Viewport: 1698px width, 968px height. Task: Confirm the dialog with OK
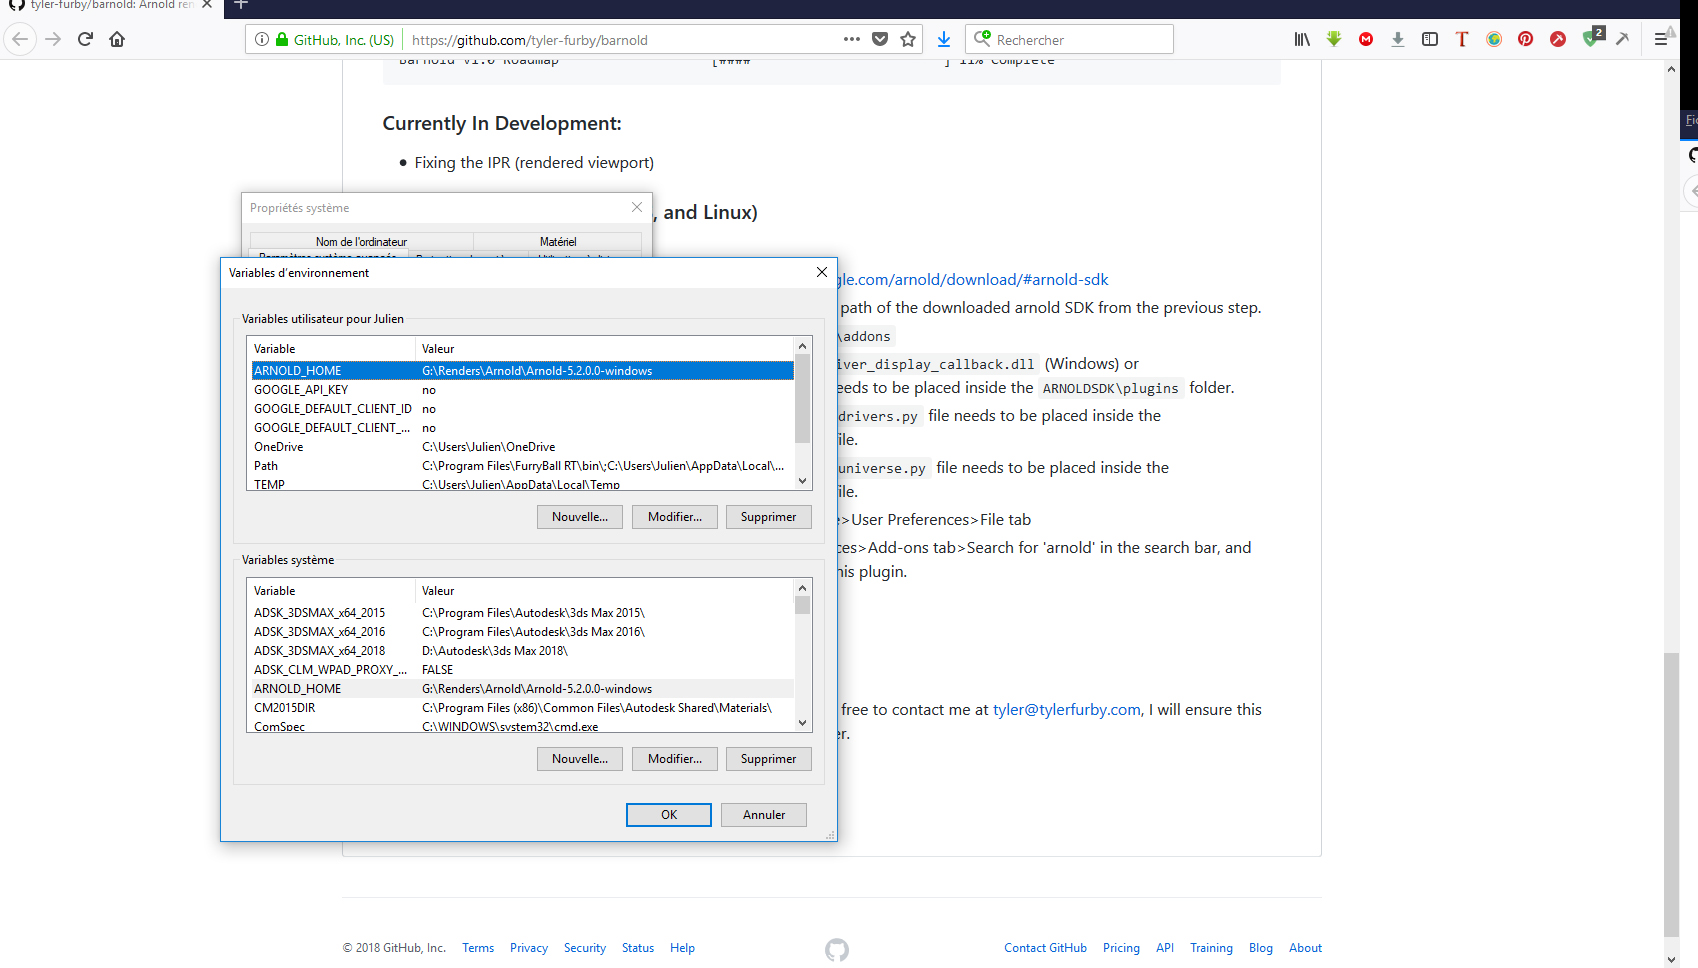669,815
